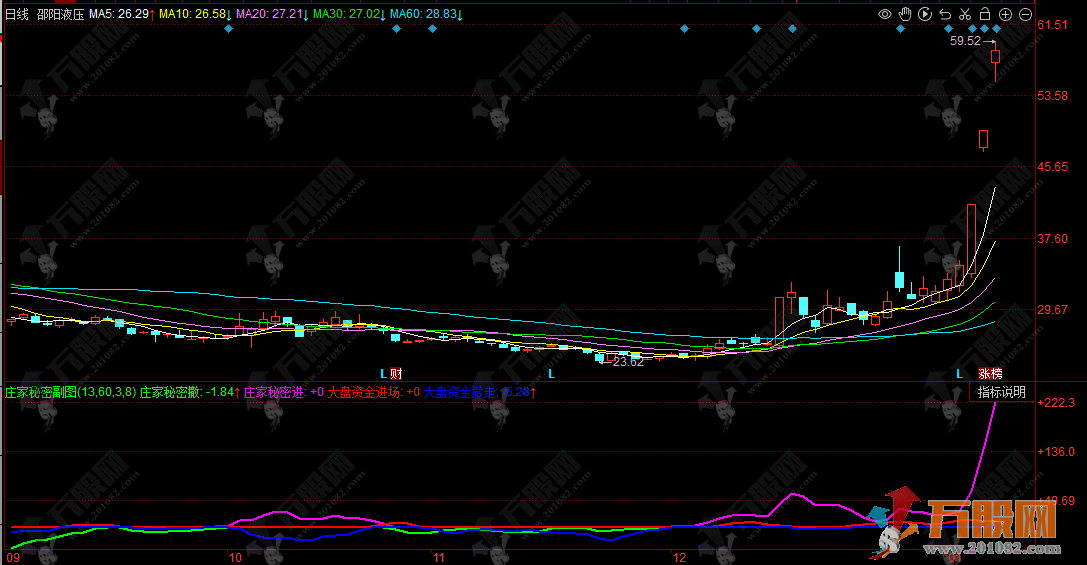Click the blue 财 marker on the chart
Viewport: 1087px width, 565px height.
click(x=396, y=373)
